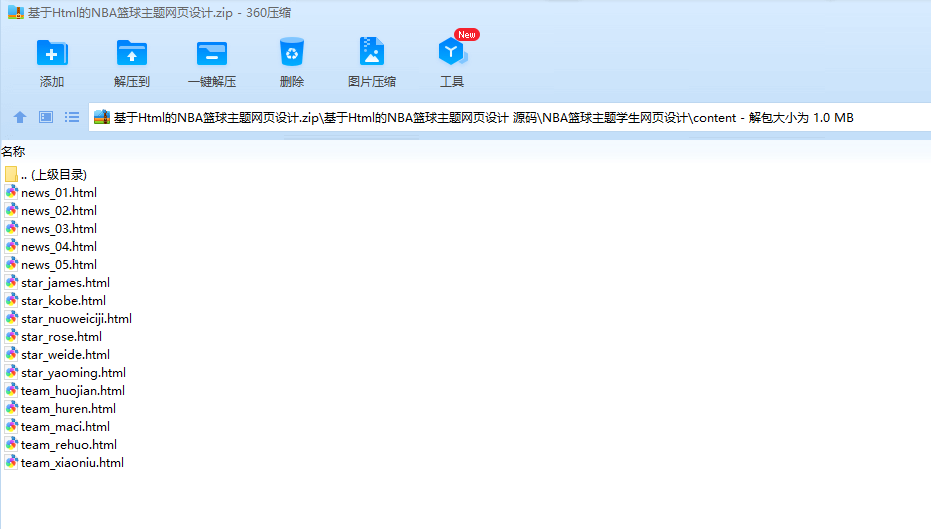Select file team_huren.html
Viewport: 931px width, 529px height.
[61, 409]
